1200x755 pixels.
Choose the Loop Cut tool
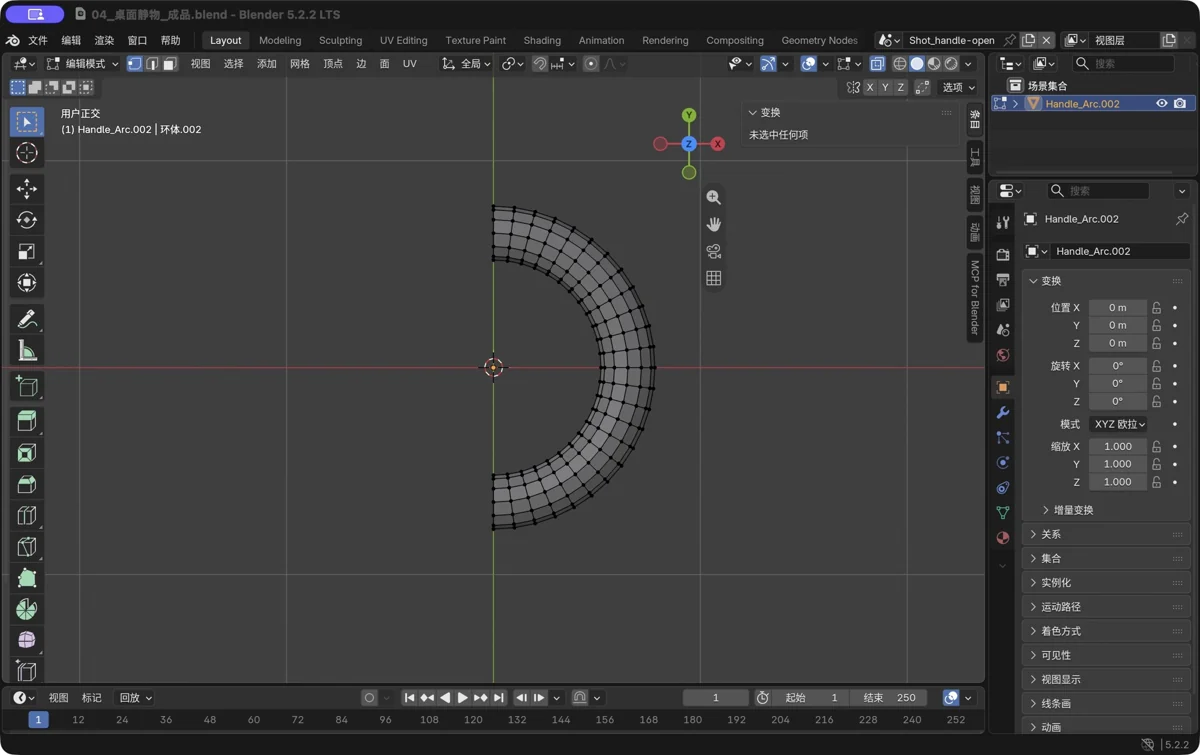click(27, 515)
